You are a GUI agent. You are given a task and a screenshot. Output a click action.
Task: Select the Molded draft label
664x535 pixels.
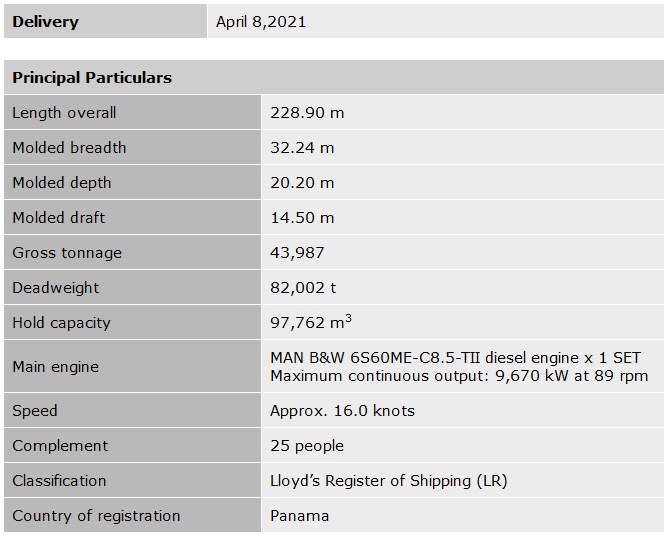(x=58, y=218)
